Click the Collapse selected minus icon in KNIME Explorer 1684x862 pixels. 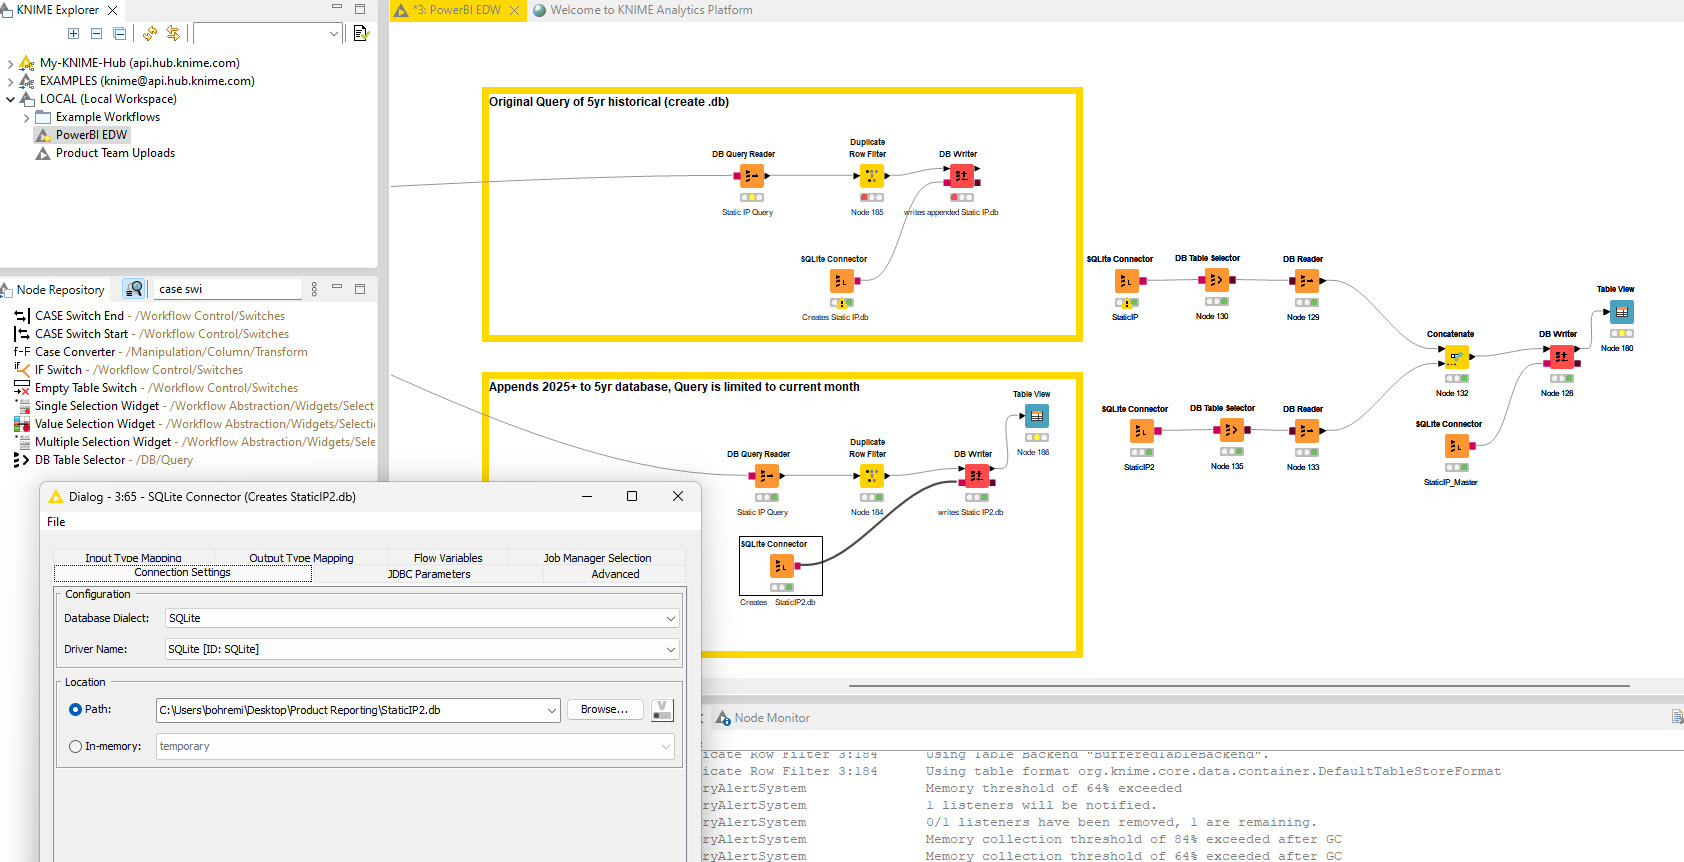pos(96,33)
